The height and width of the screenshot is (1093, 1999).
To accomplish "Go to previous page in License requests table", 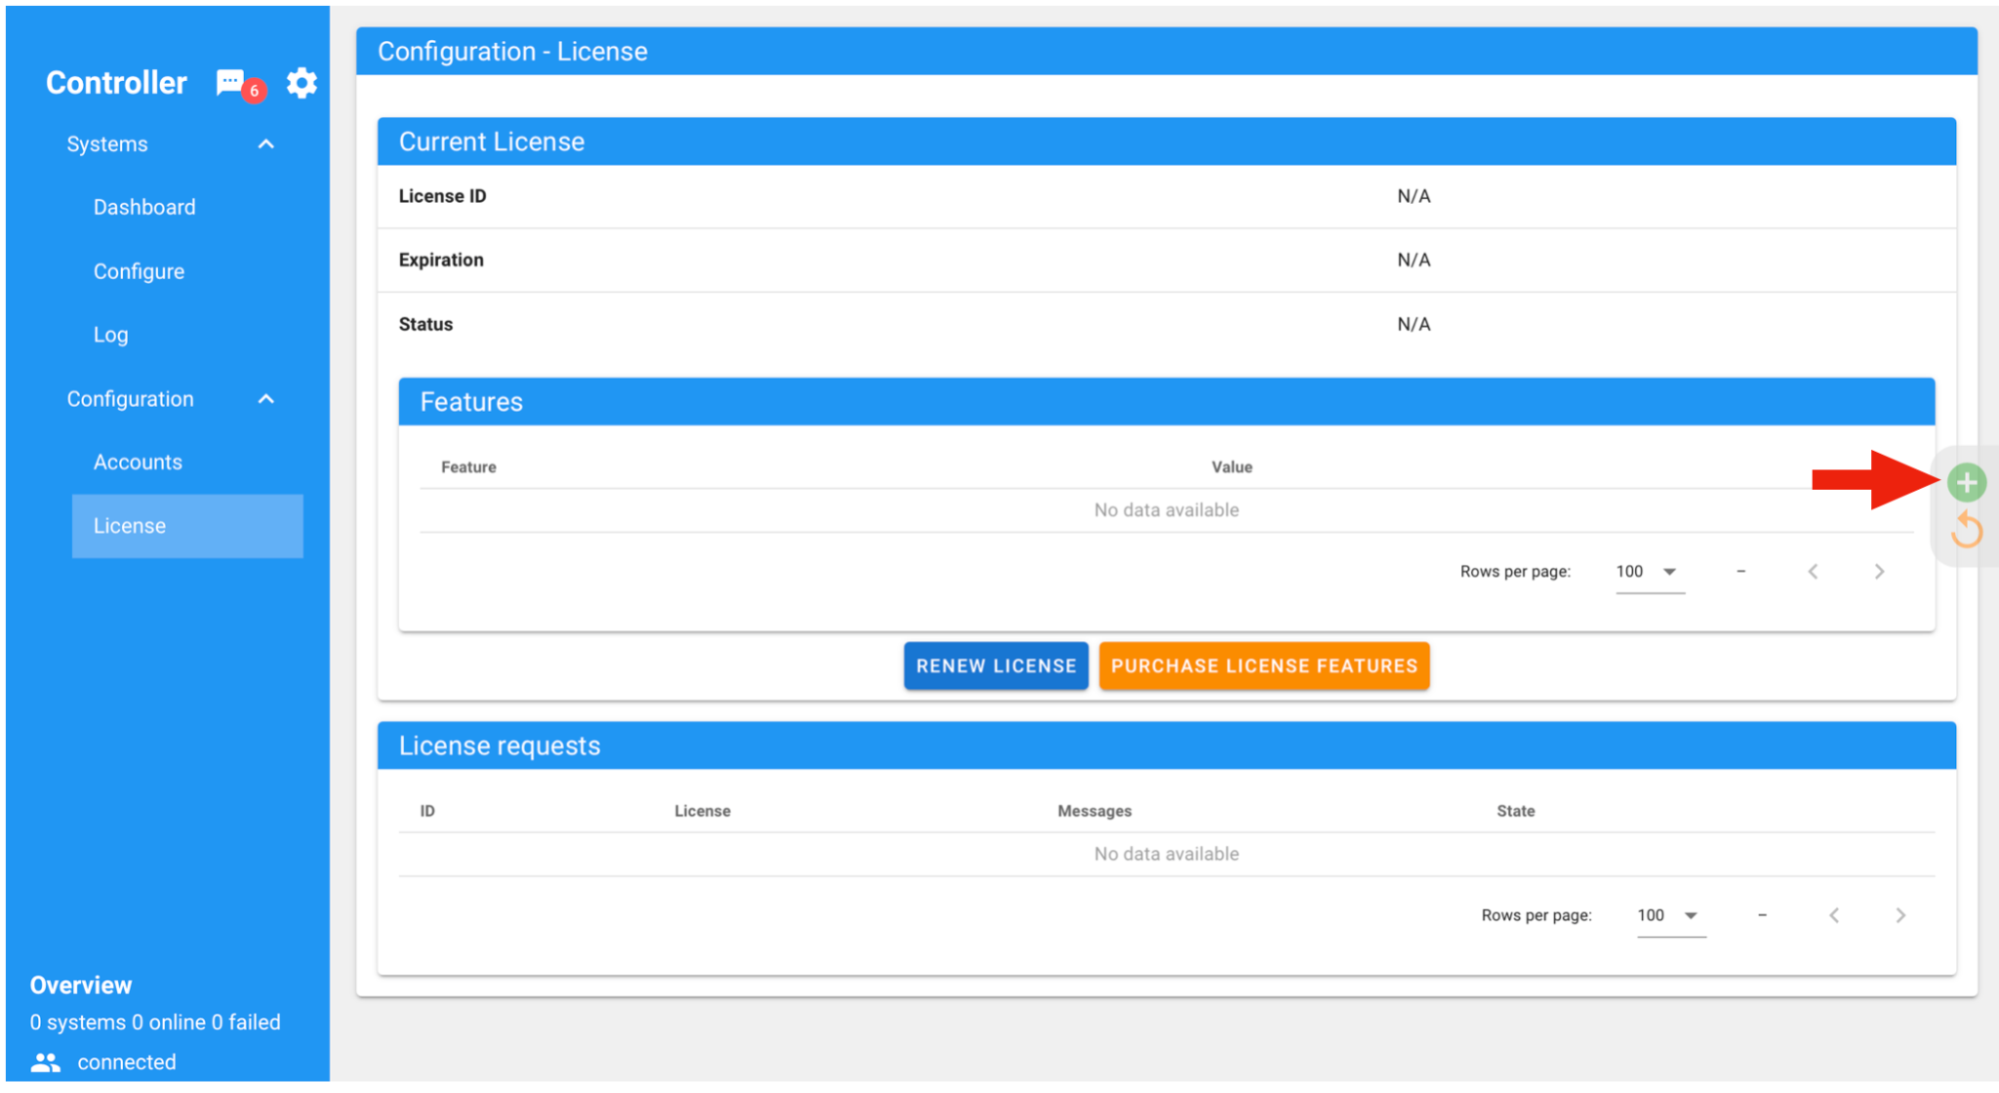I will pyautogui.click(x=1833, y=914).
